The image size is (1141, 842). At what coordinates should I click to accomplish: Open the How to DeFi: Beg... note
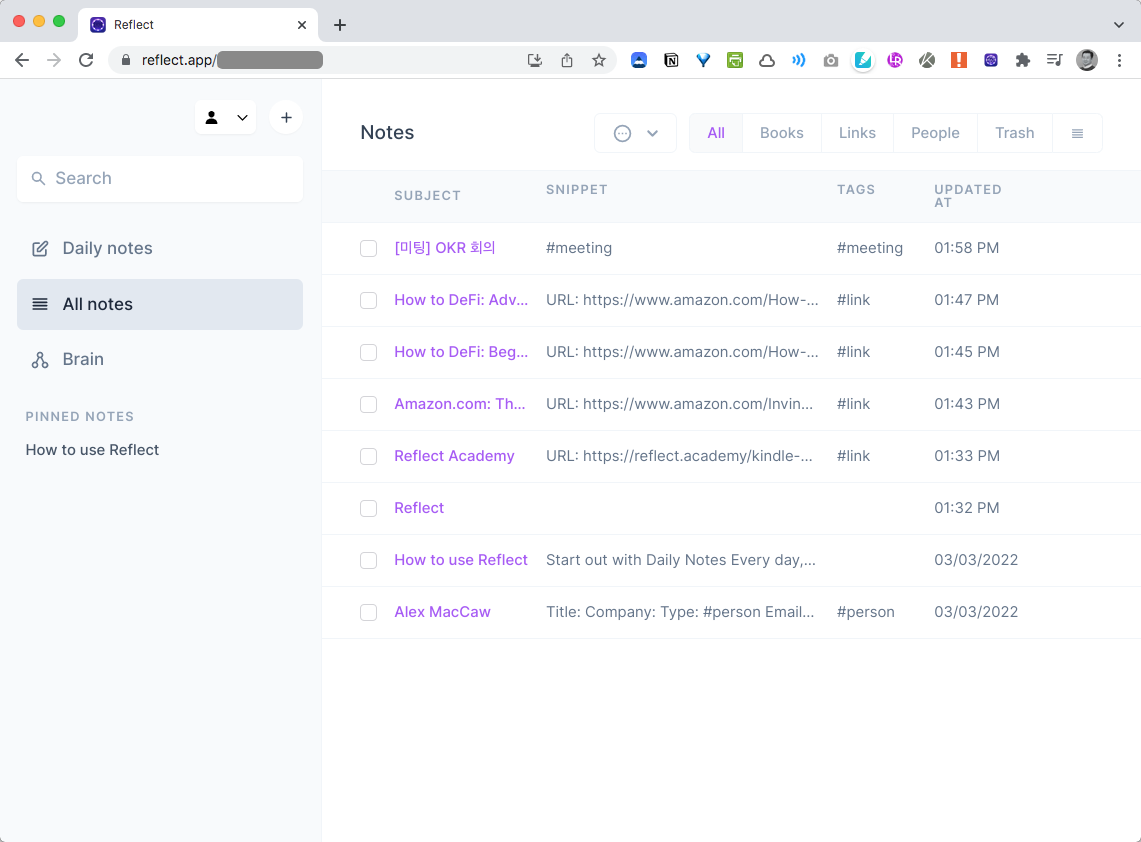tap(461, 352)
